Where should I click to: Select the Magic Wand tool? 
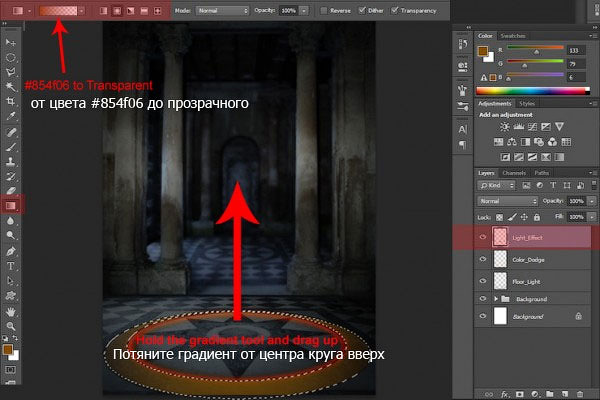pyautogui.click(x=11, y=87)
